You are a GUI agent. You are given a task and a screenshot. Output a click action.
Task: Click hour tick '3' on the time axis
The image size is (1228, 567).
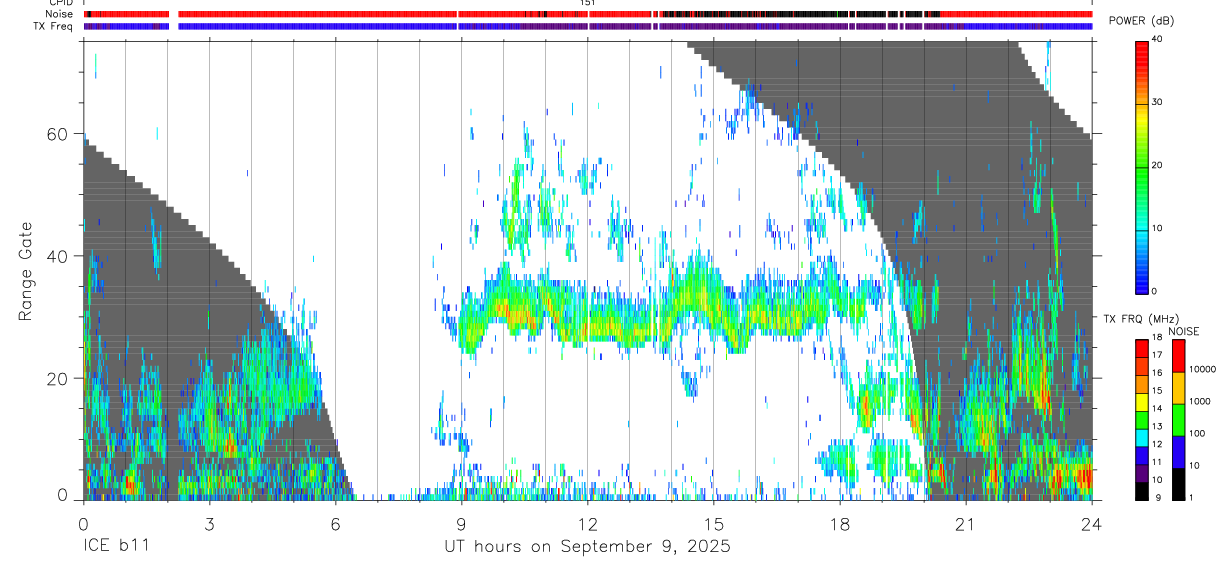pos(209,523)
